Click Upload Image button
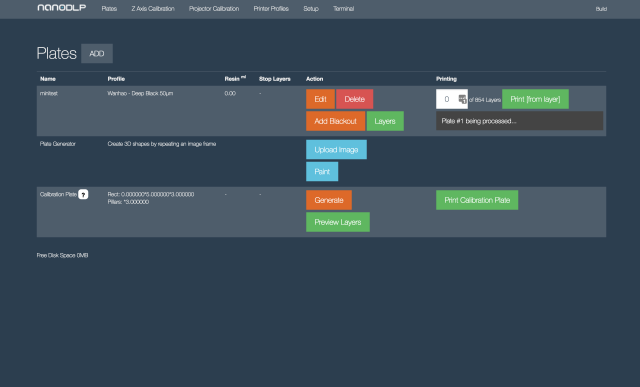The image size is (640, 387). coord(336,150)
